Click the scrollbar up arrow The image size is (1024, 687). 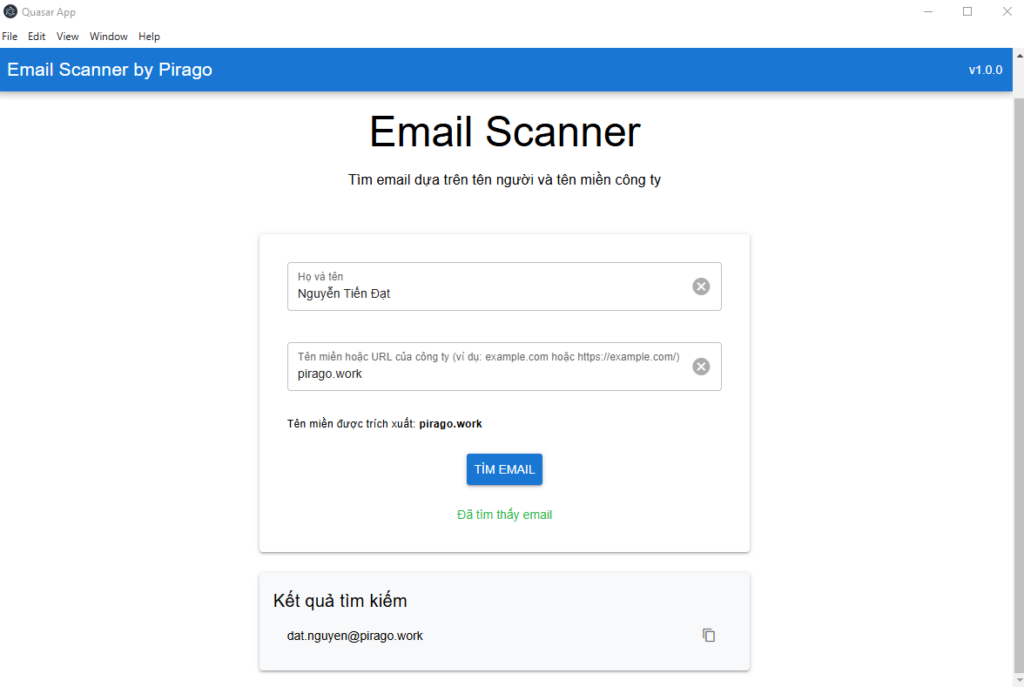(1019, 56)
